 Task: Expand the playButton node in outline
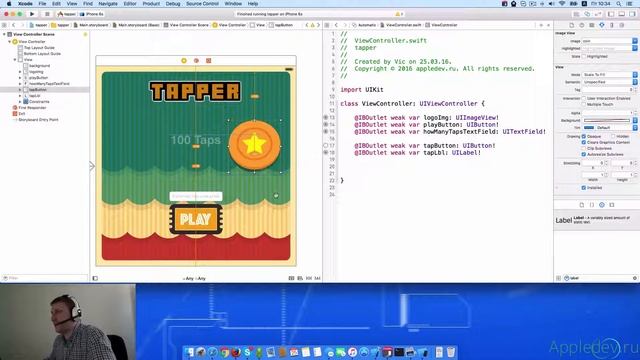20,78
